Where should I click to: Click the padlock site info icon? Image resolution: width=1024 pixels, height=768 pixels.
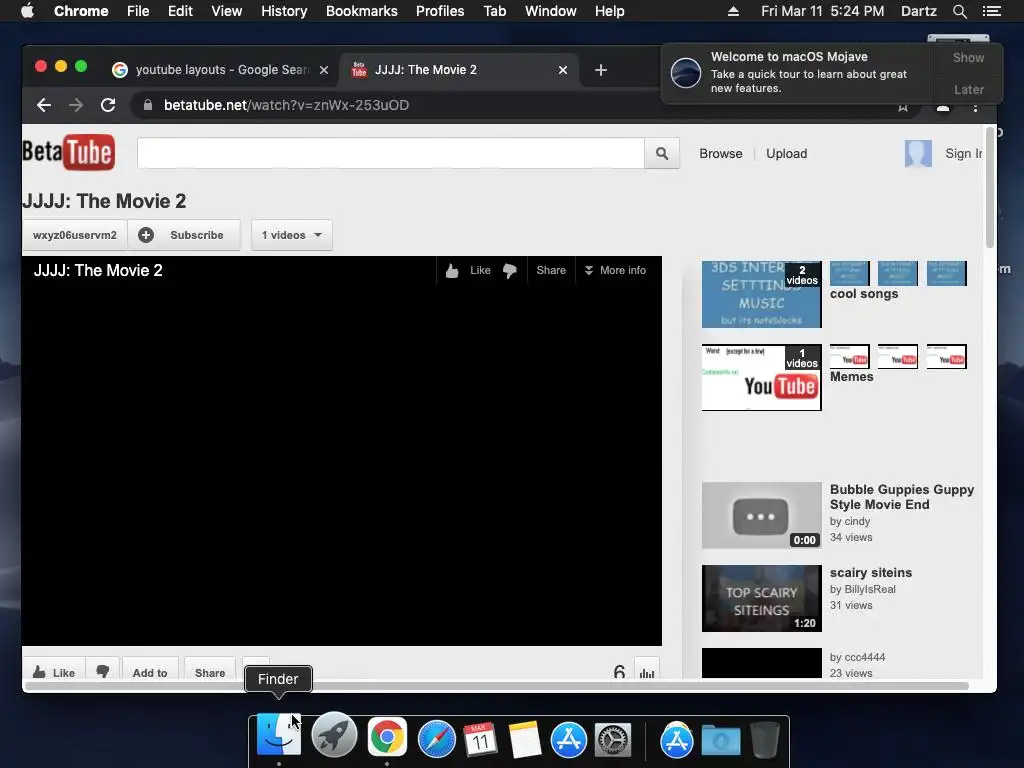(148, 105)
